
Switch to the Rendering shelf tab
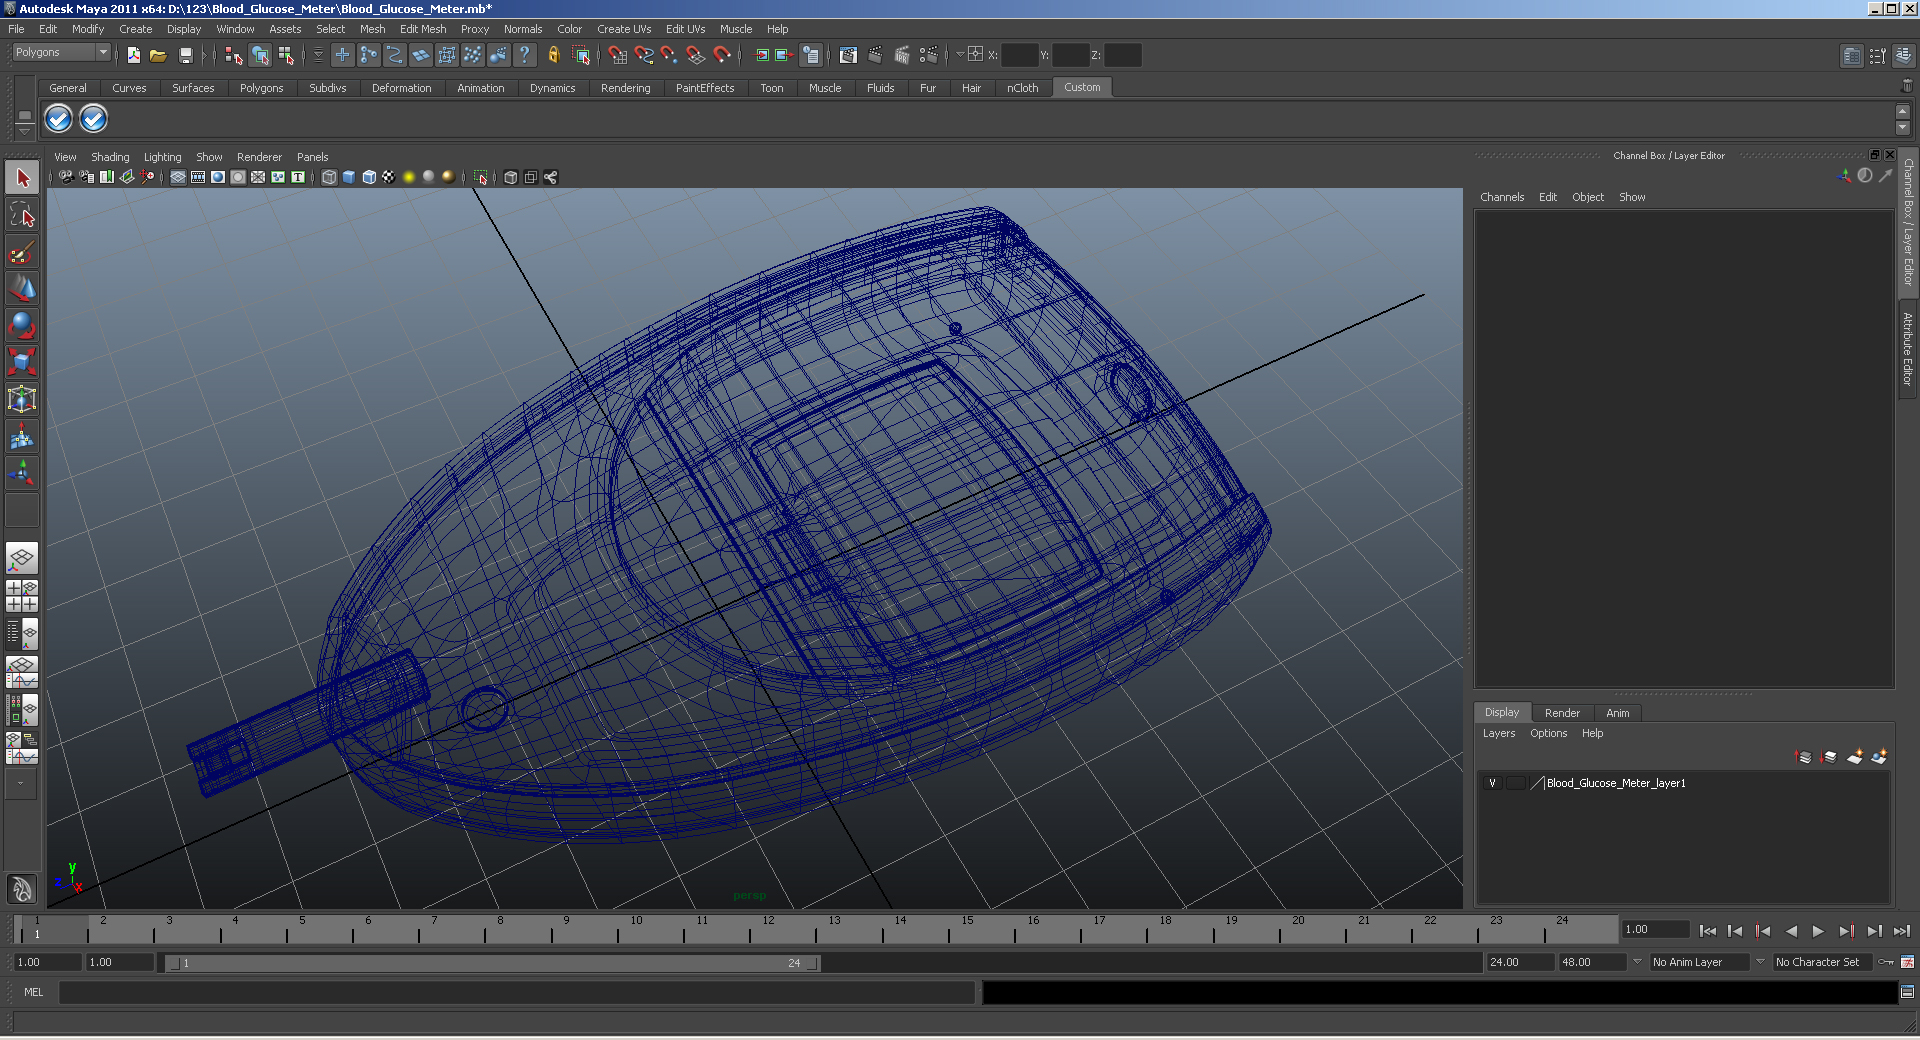(x=625, y=88)
